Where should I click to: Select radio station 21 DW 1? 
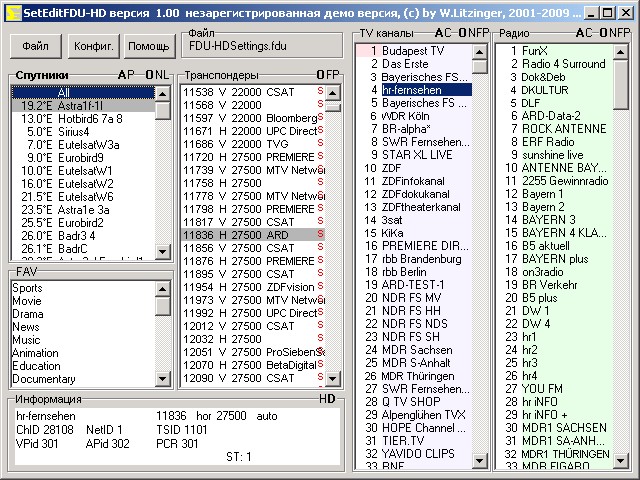(555, 311)
